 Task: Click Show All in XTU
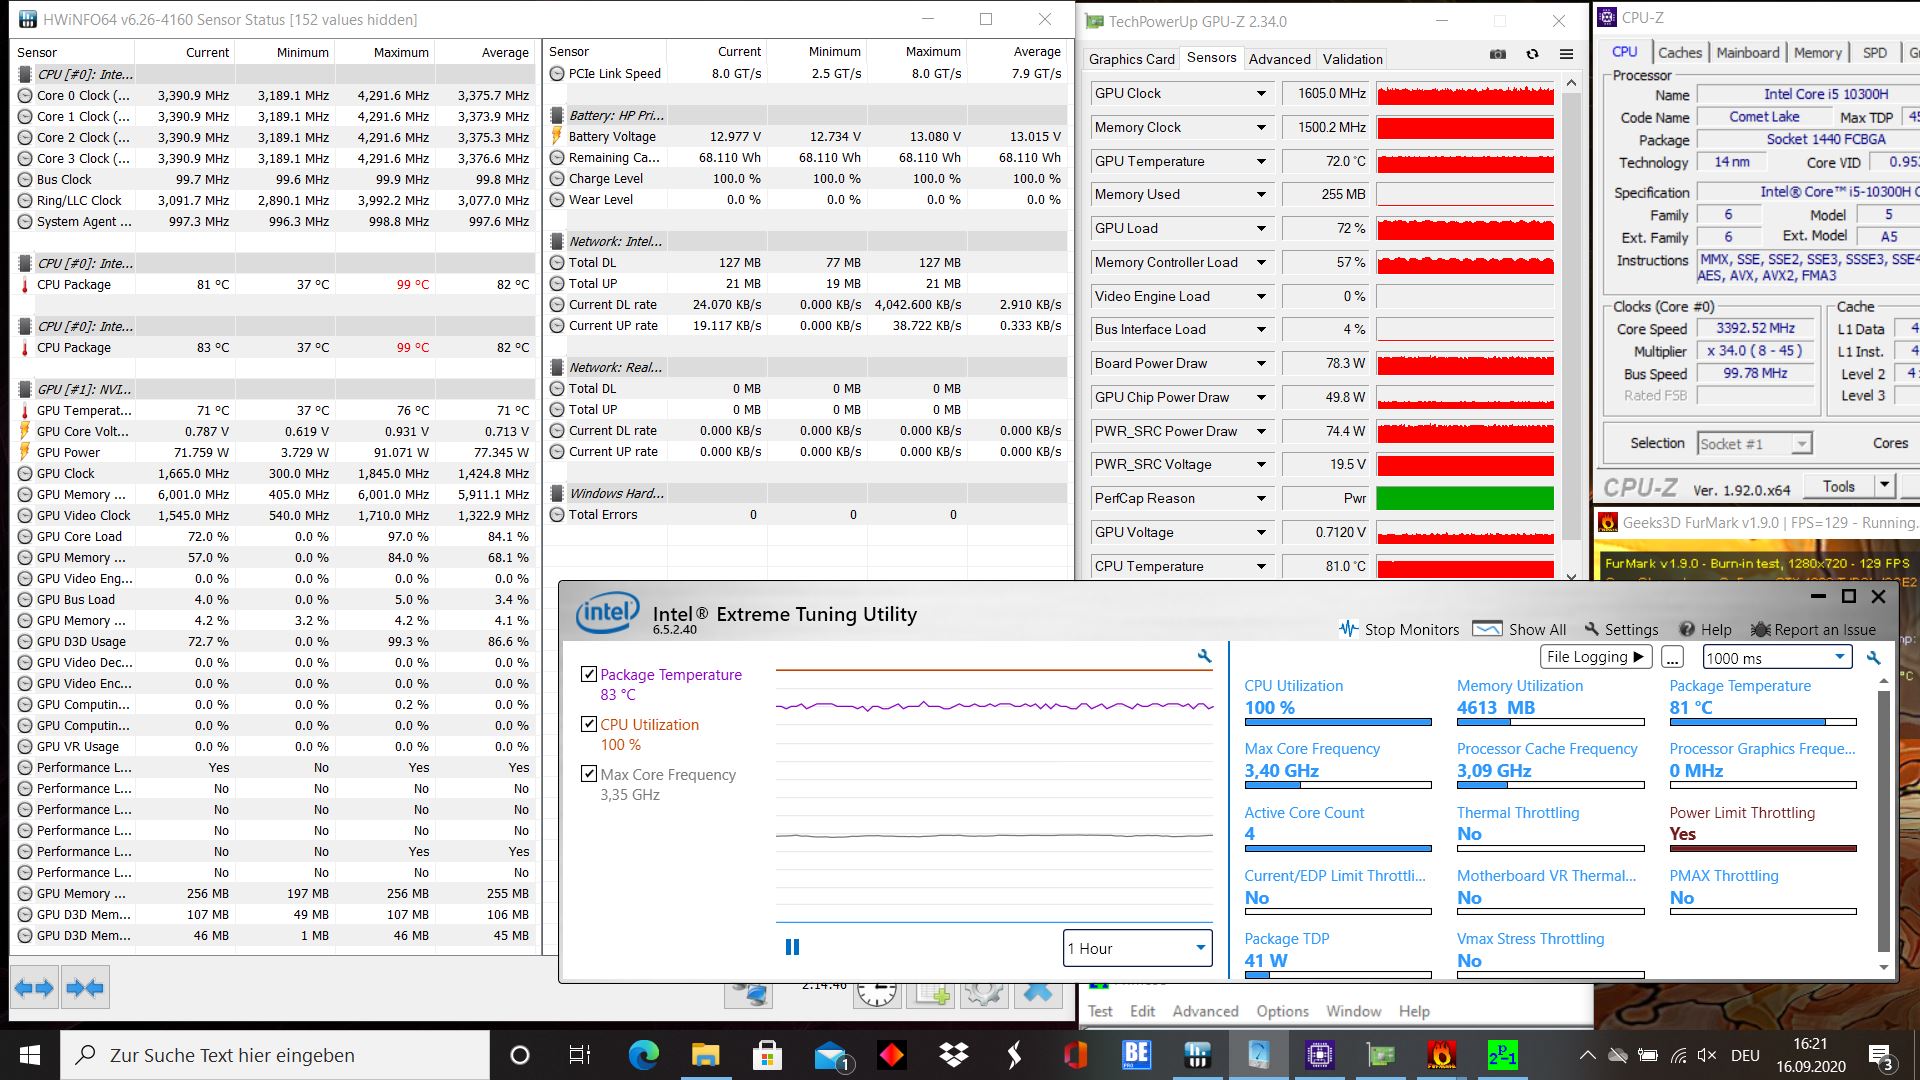pos(1519,629)
